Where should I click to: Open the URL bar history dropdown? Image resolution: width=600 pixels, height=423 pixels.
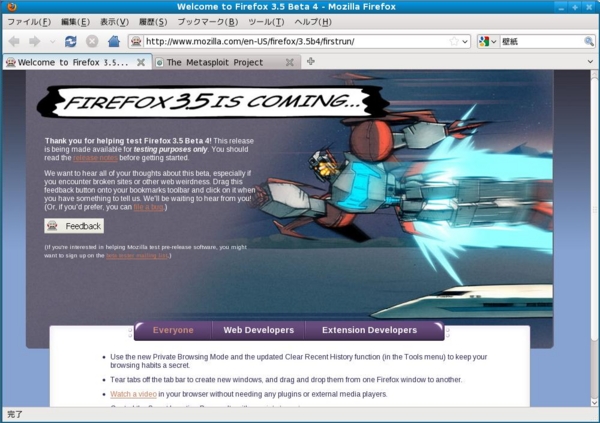click(x=465, y=42)
